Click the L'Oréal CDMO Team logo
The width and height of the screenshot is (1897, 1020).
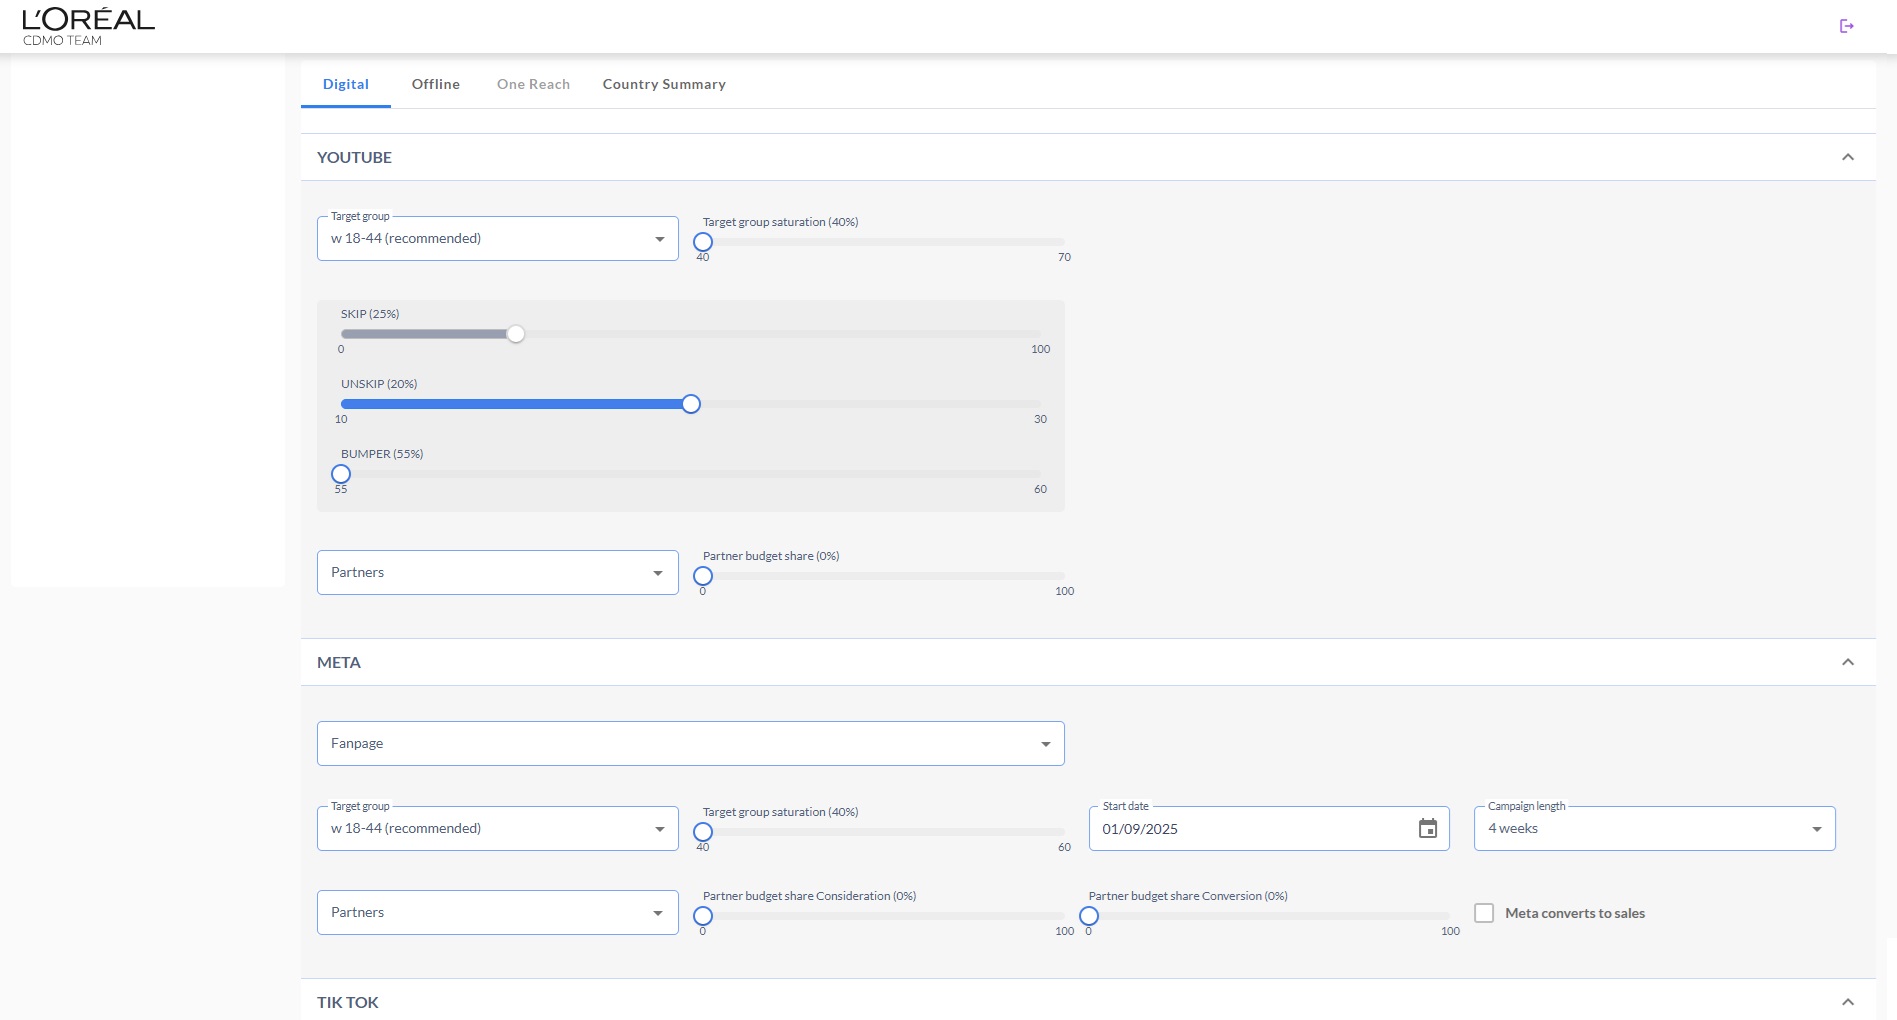(88, 27)
